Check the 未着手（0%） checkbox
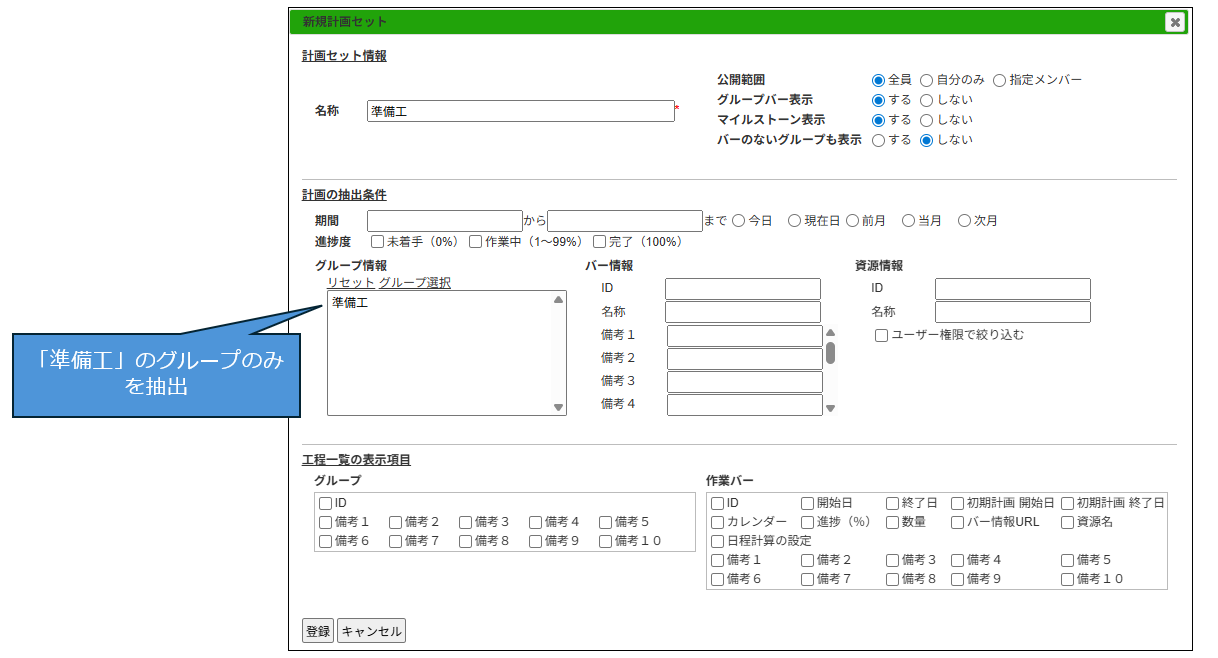Screen dimensions: 1218x658 (378, 242)
